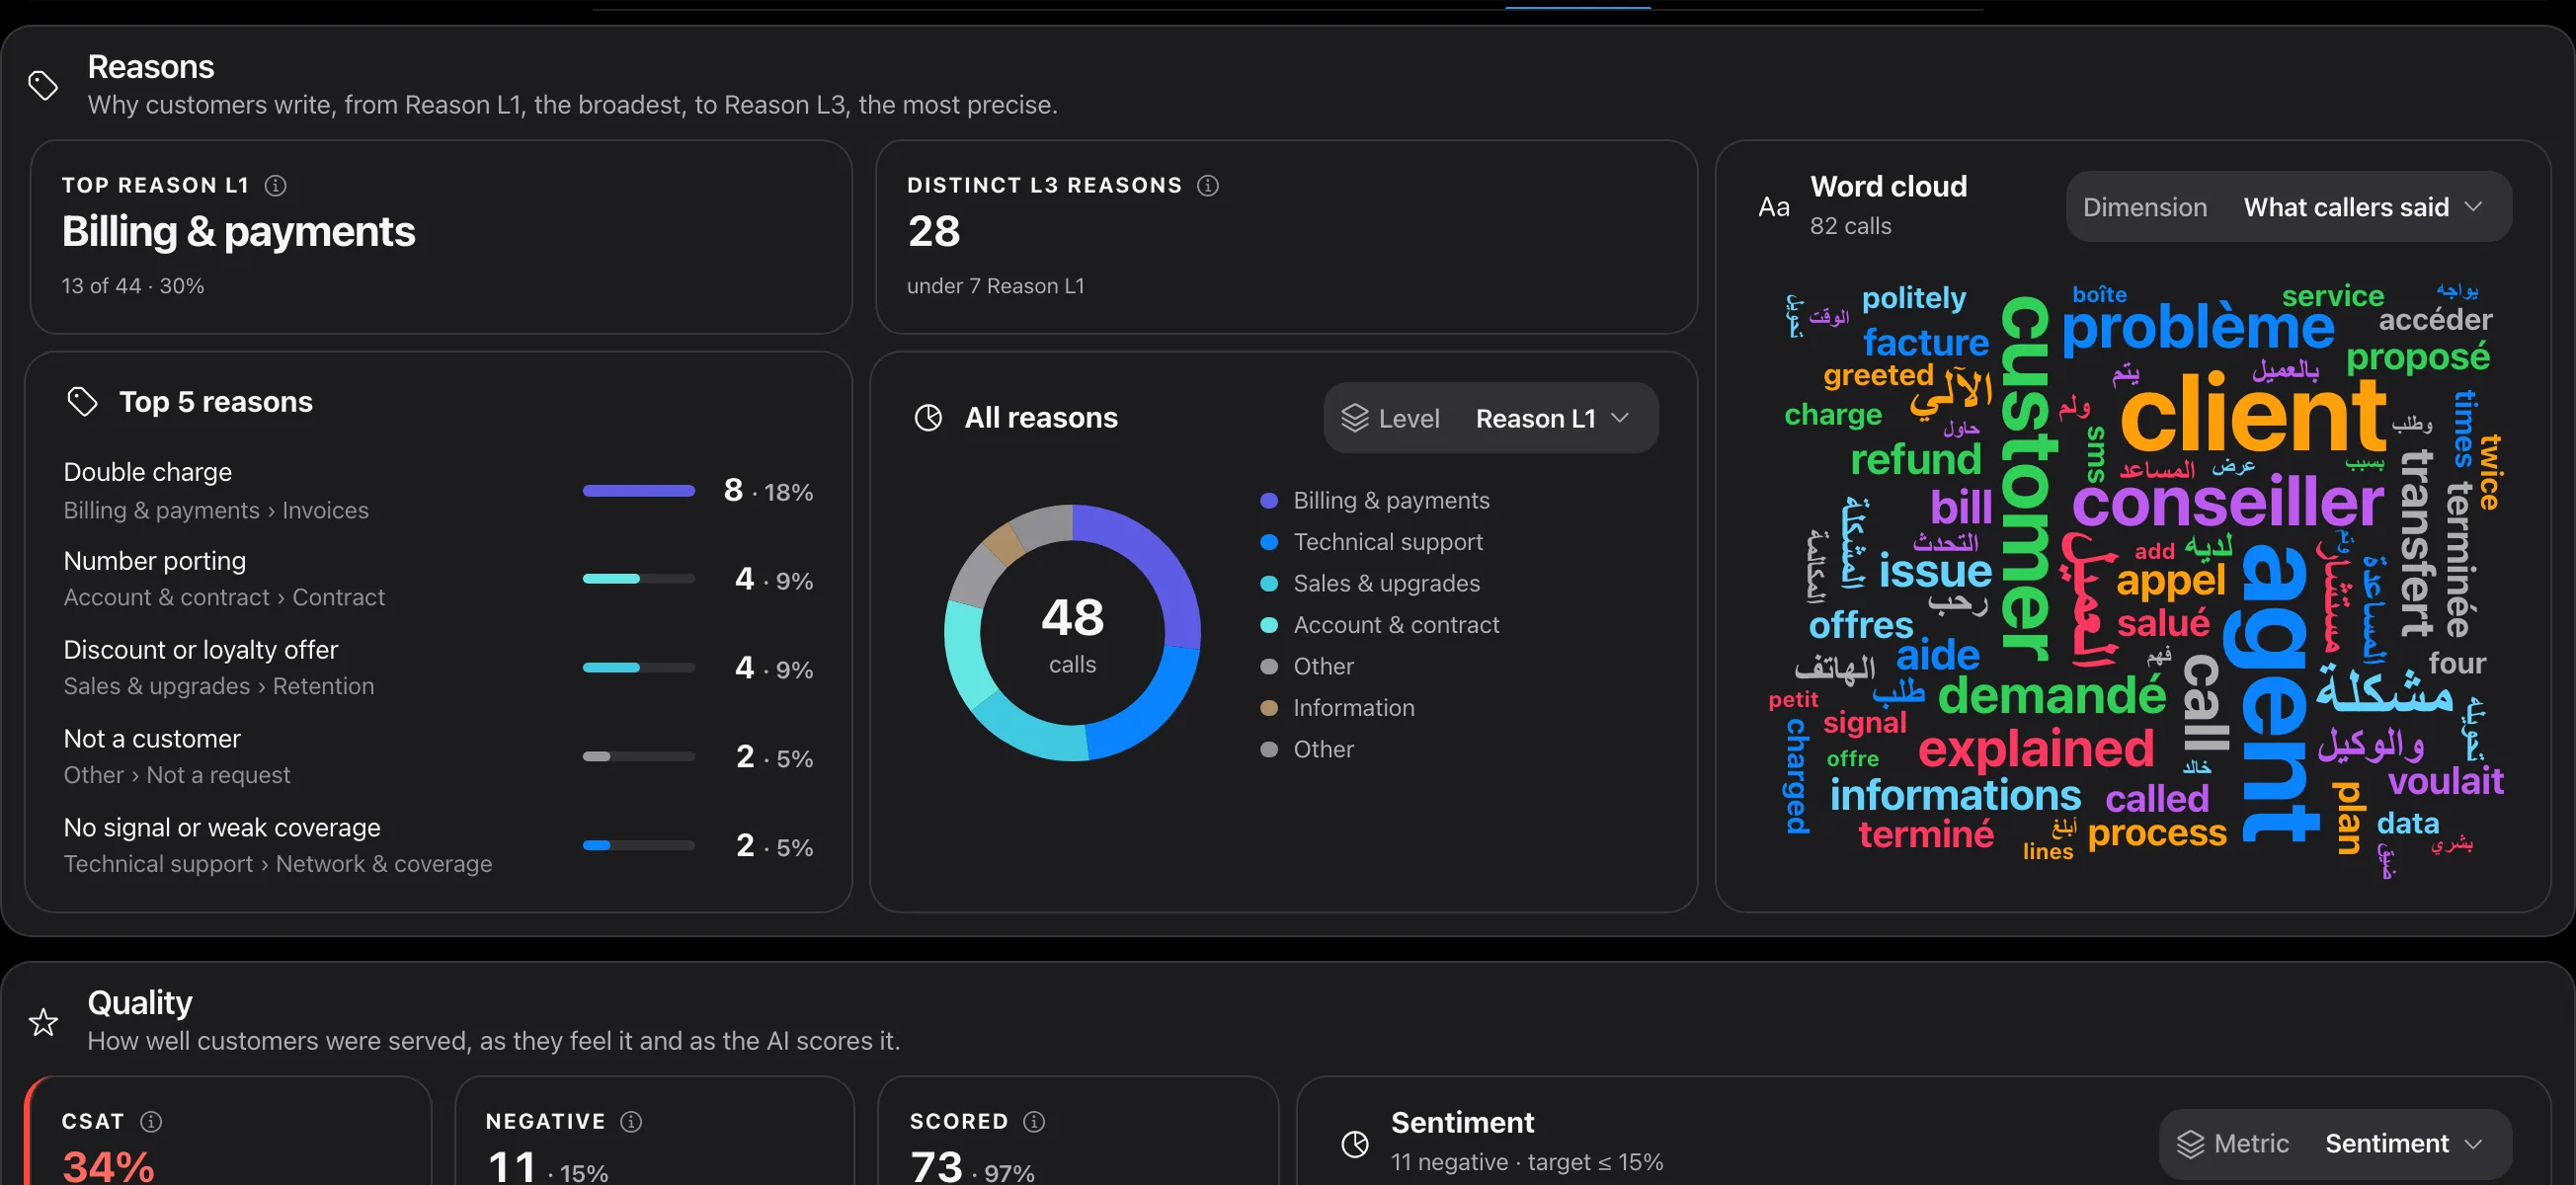Select the Double charge reason row
Viewport: 2576px width, 1185px height.
click(438, 491)
